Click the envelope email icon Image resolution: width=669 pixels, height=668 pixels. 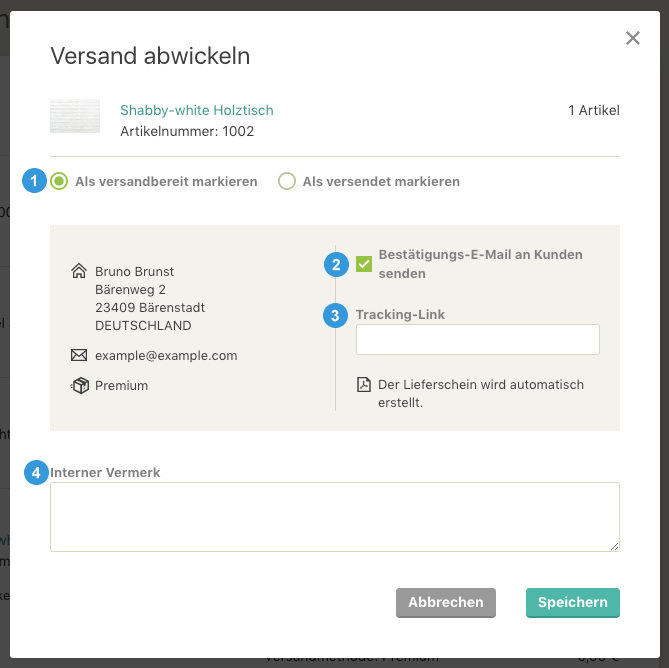(79, 355)
